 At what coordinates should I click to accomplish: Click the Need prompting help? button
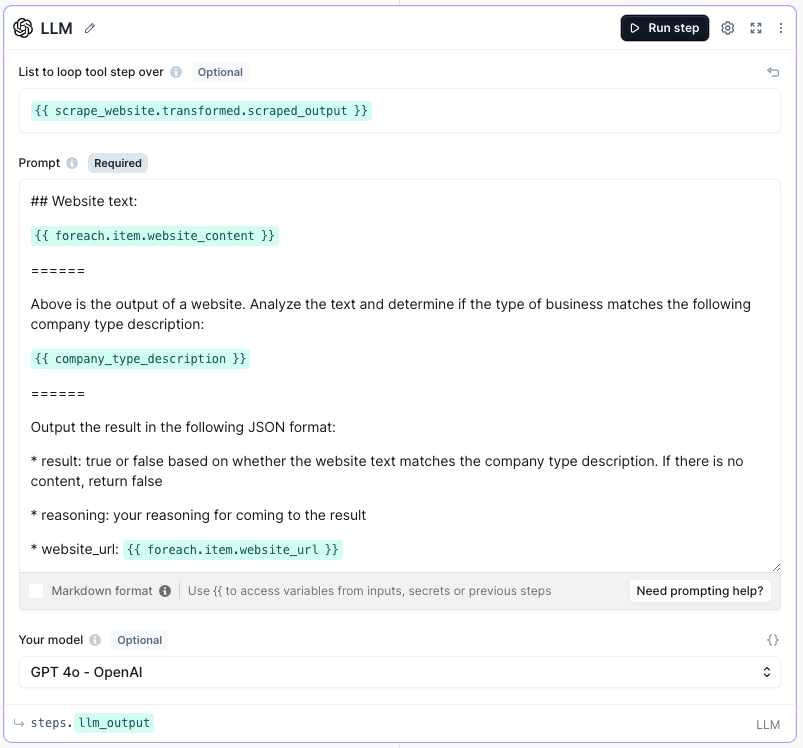tap(700, 591)
